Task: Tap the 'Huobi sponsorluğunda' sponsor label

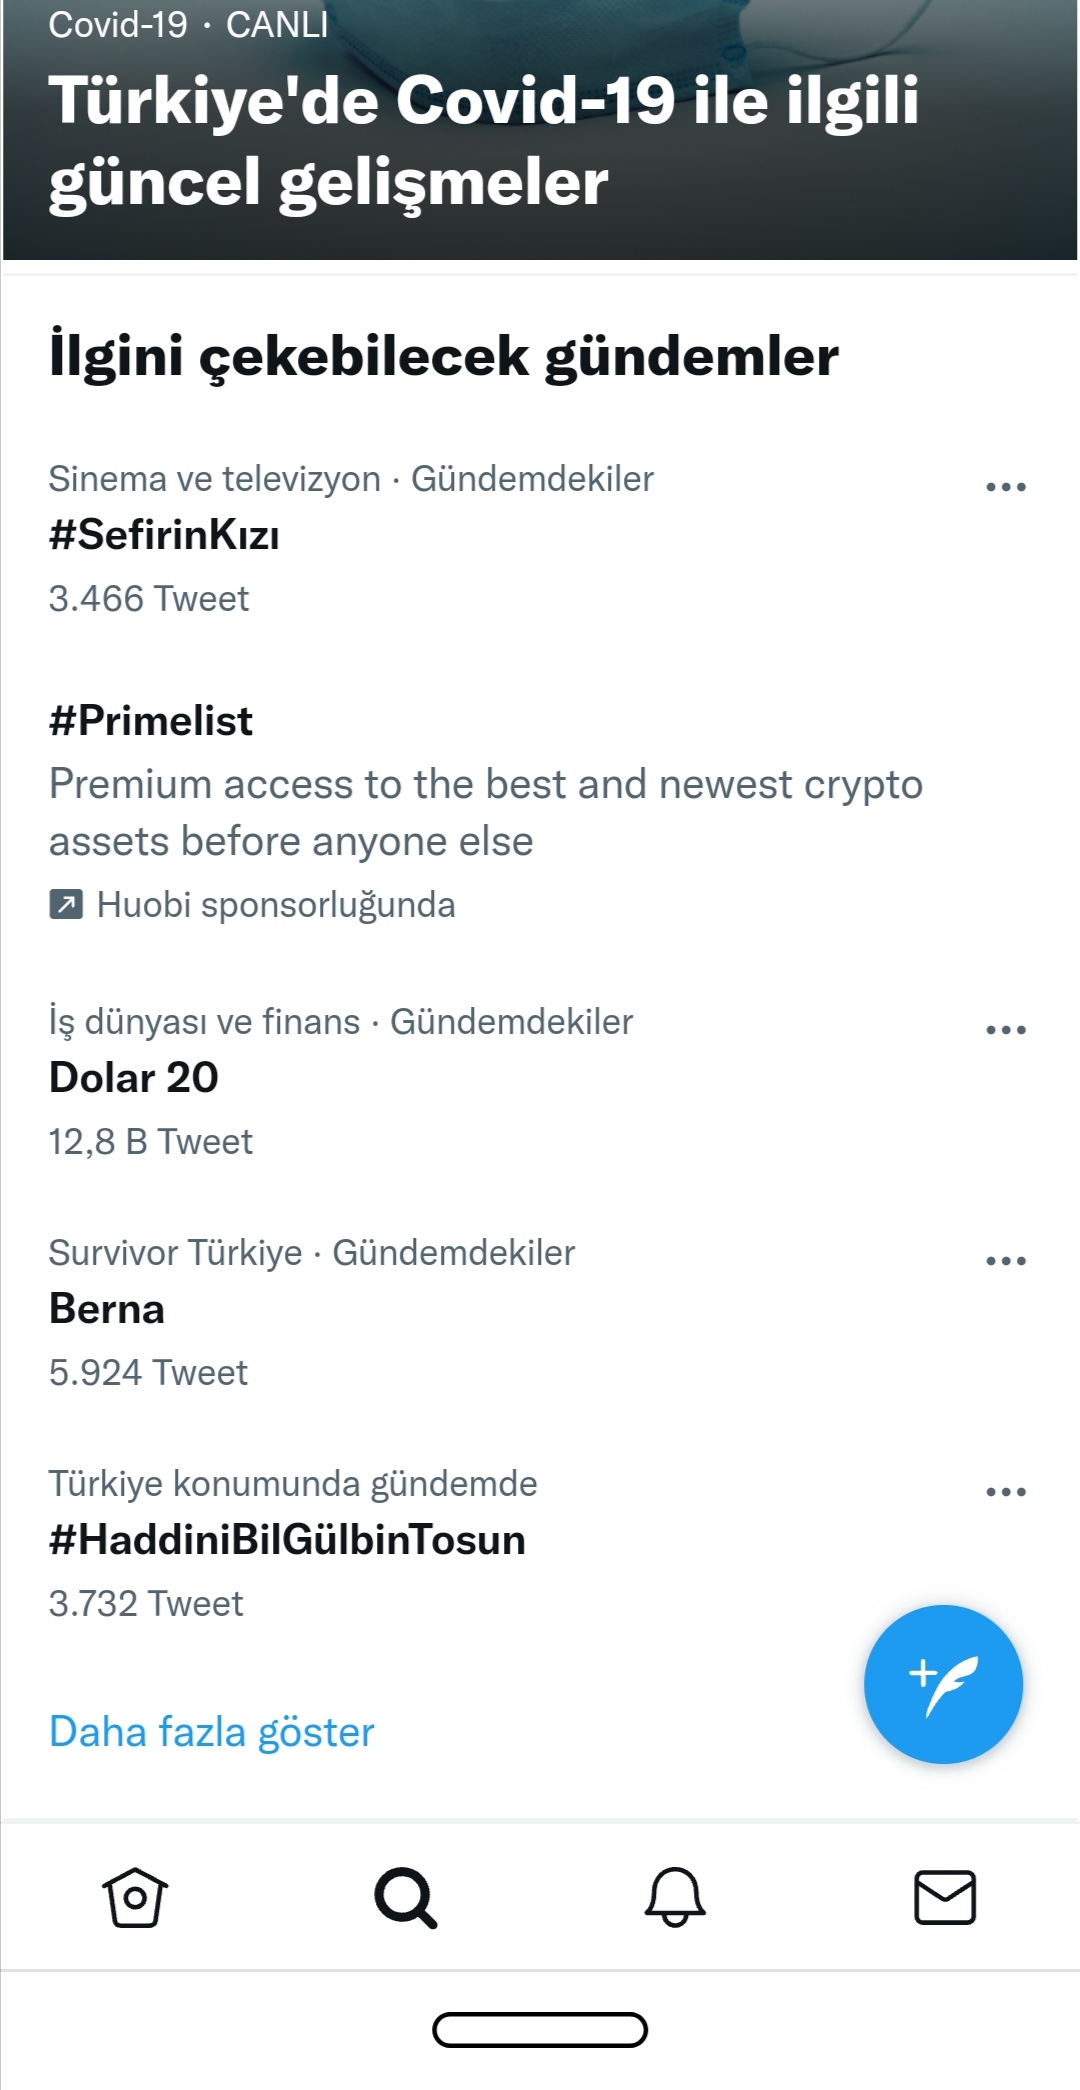Action: (276, 905)
